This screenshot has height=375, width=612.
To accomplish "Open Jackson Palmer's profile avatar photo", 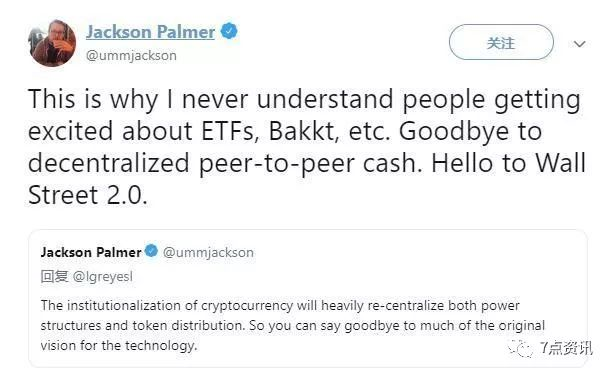I will pyautogui.click(x=52, y=43).
